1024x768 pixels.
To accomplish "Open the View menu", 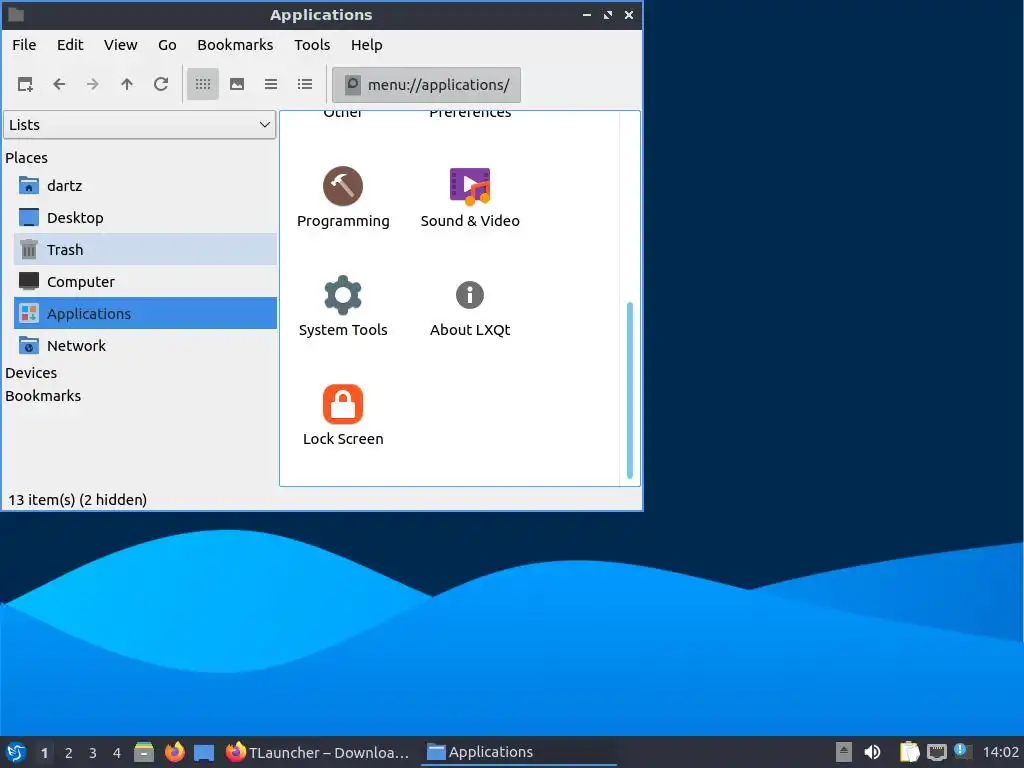I will pos(121,45).
